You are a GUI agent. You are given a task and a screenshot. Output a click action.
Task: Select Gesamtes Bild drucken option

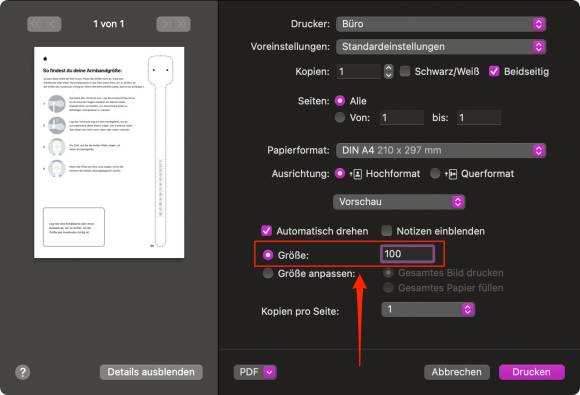pyautogui.click(x=388, y=273)
